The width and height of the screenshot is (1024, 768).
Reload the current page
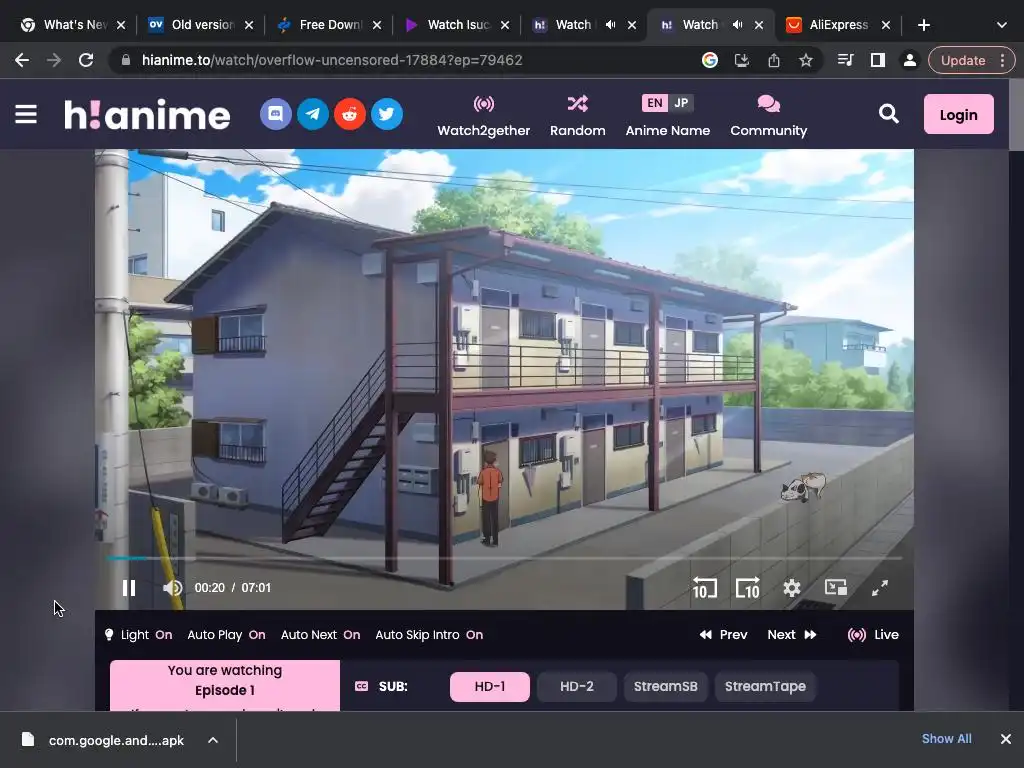86,60
